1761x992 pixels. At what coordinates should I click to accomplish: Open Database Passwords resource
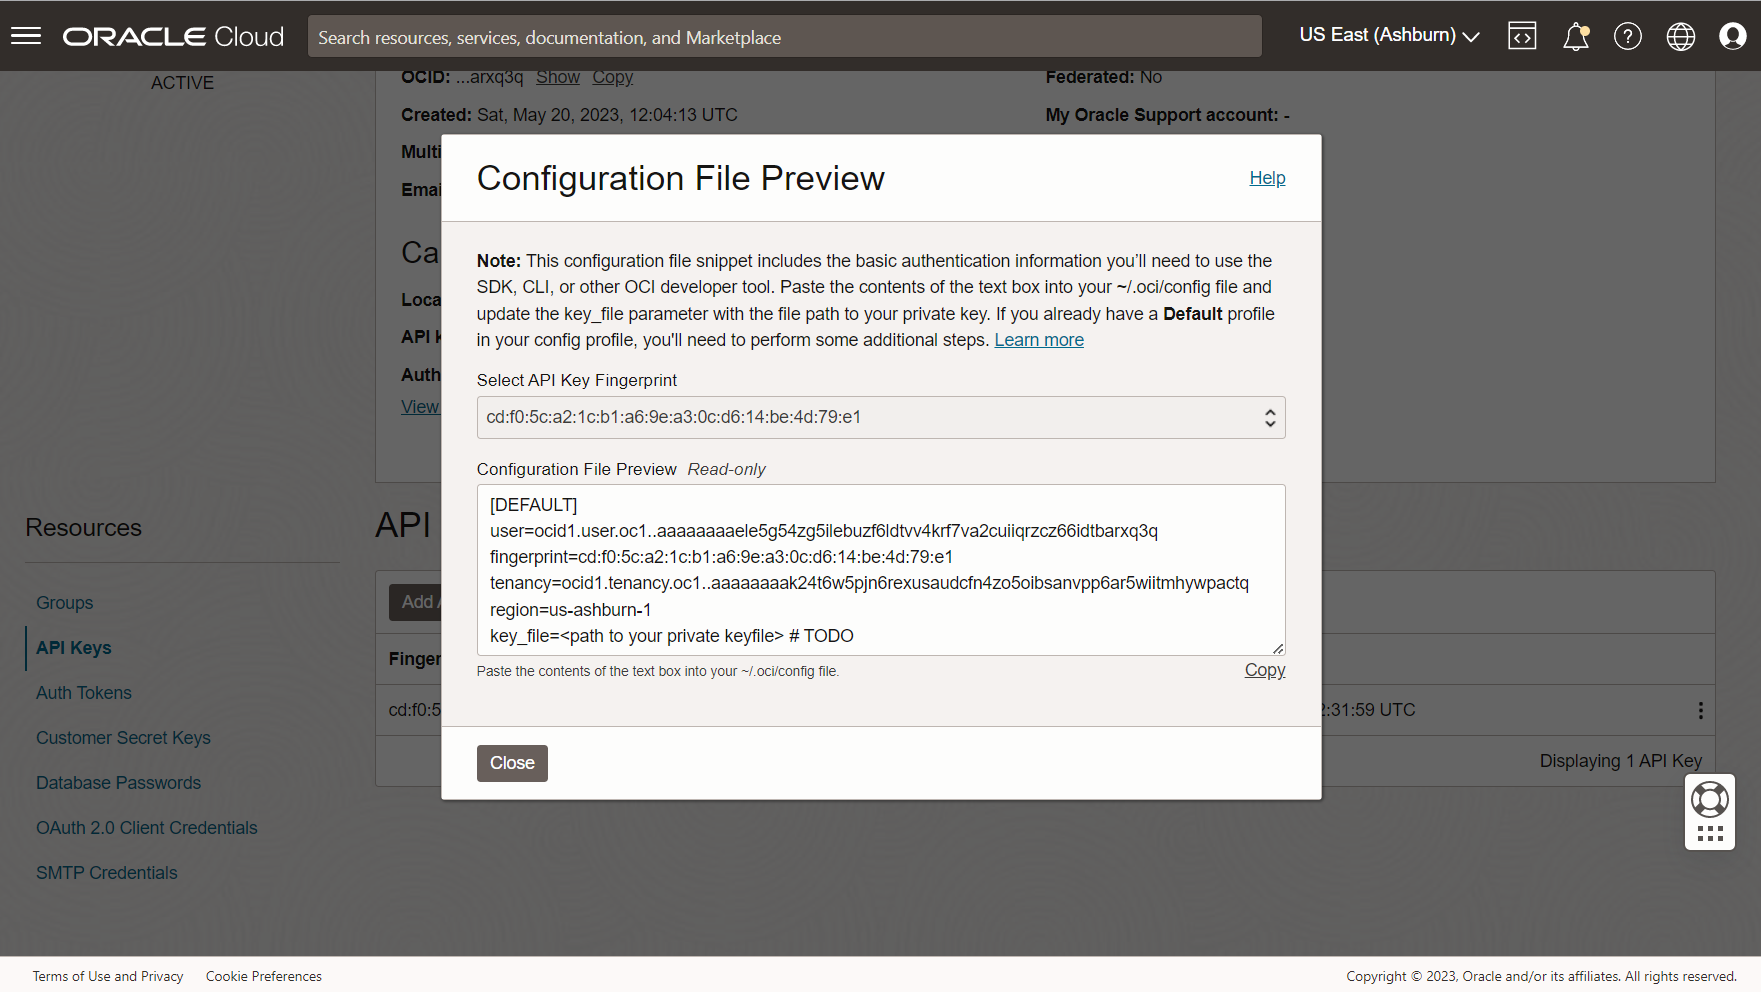pyautogui.click(x=118, y=783)
